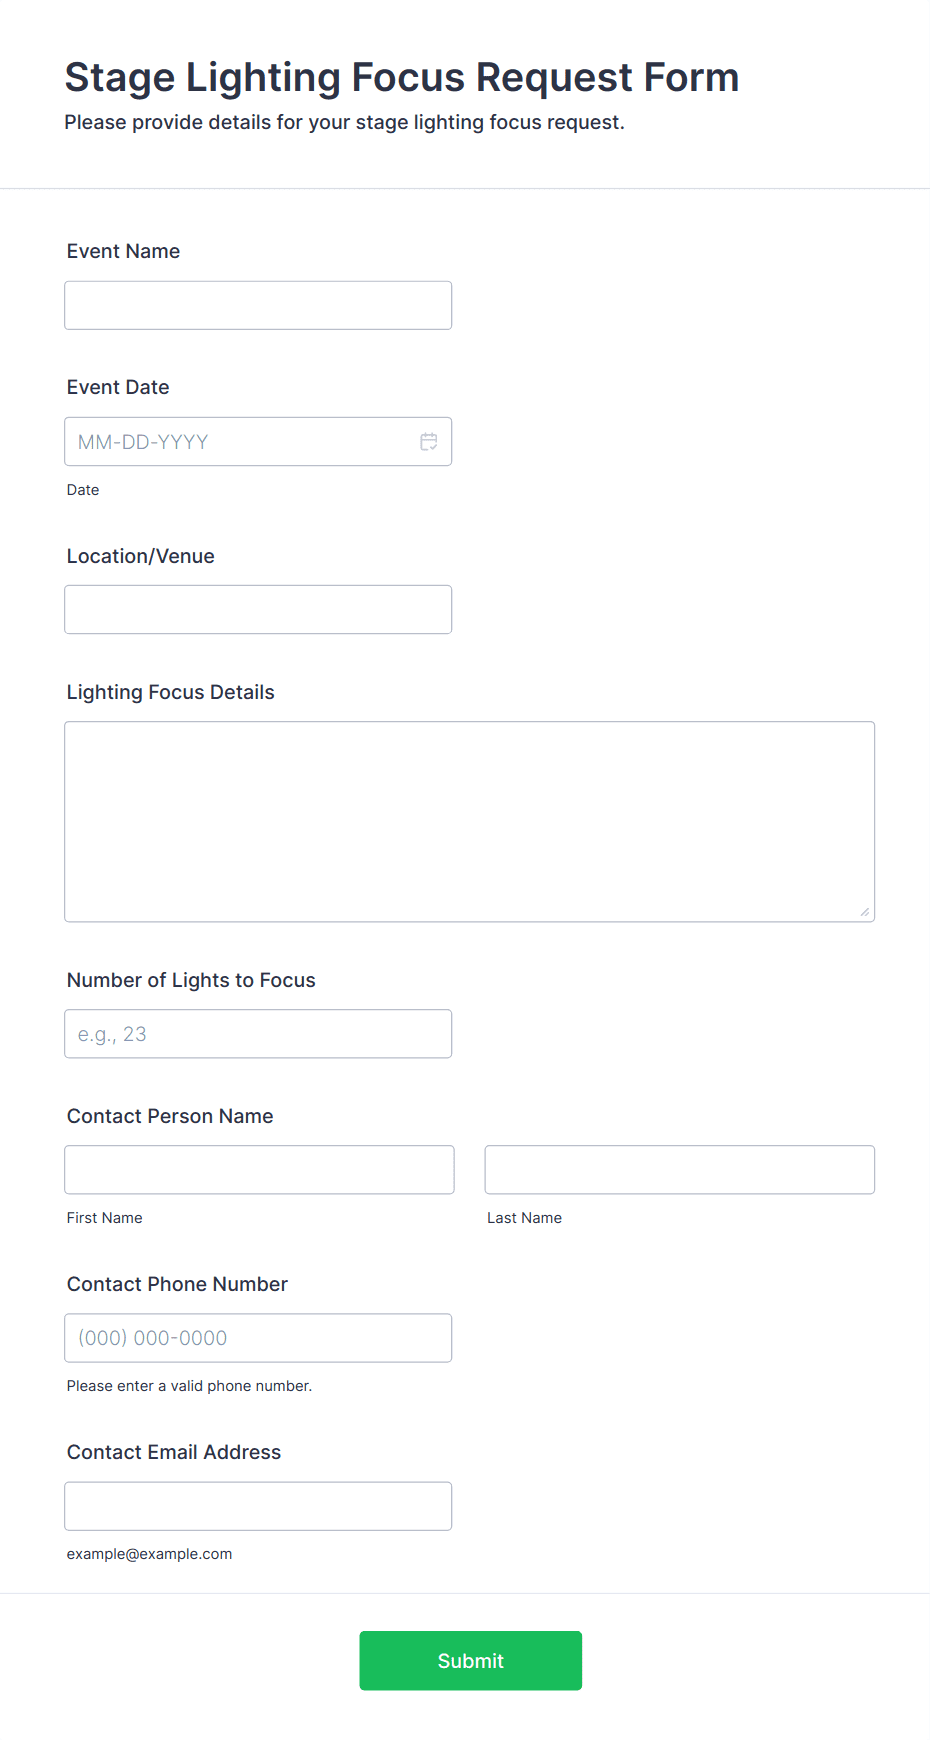Click the Last Name input box
Screen dimensions: 930x1740
click(679, 1170)
